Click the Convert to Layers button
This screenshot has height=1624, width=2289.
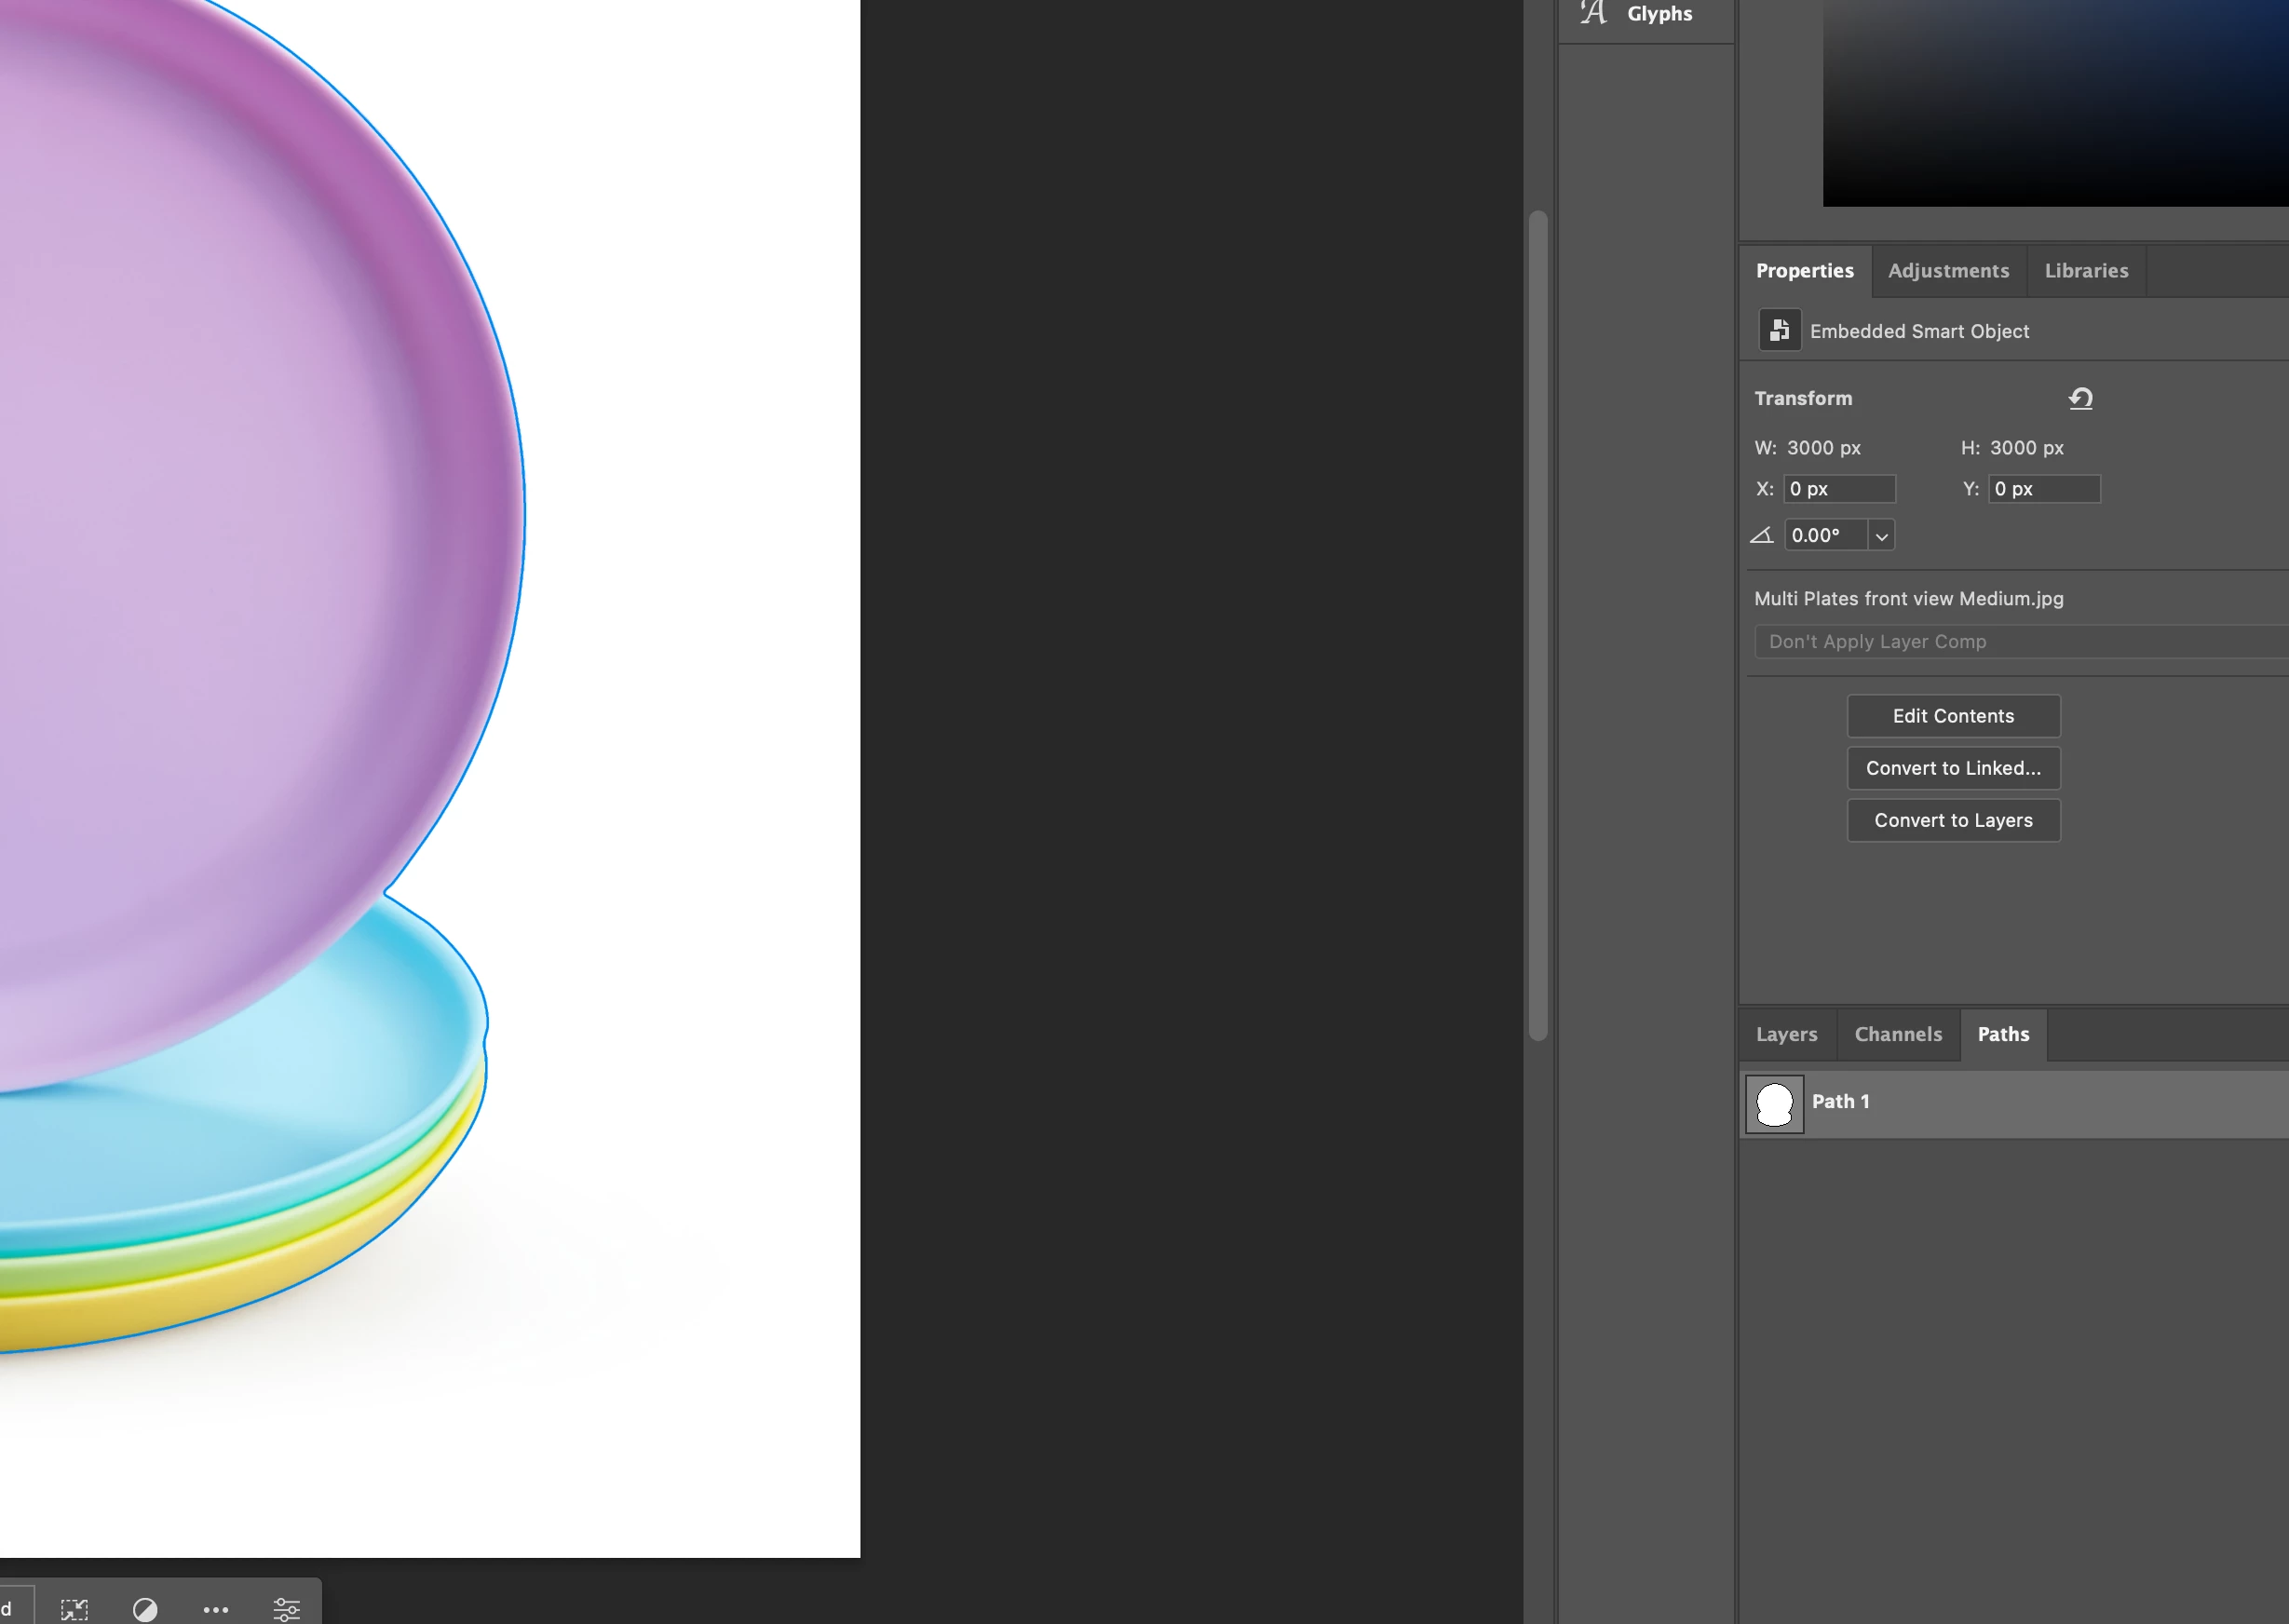click(x=1952, y=820)
